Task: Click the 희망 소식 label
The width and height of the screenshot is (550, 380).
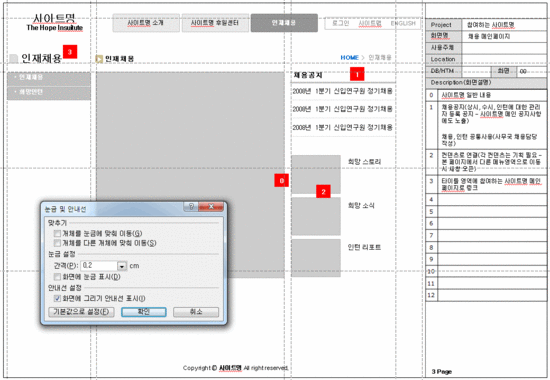Action: tap(361, 205)
